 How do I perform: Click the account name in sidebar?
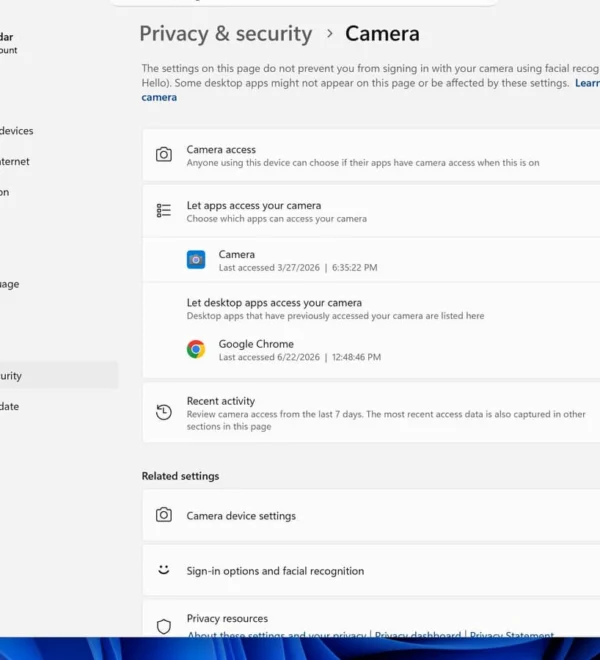click(x=6, y=37)
